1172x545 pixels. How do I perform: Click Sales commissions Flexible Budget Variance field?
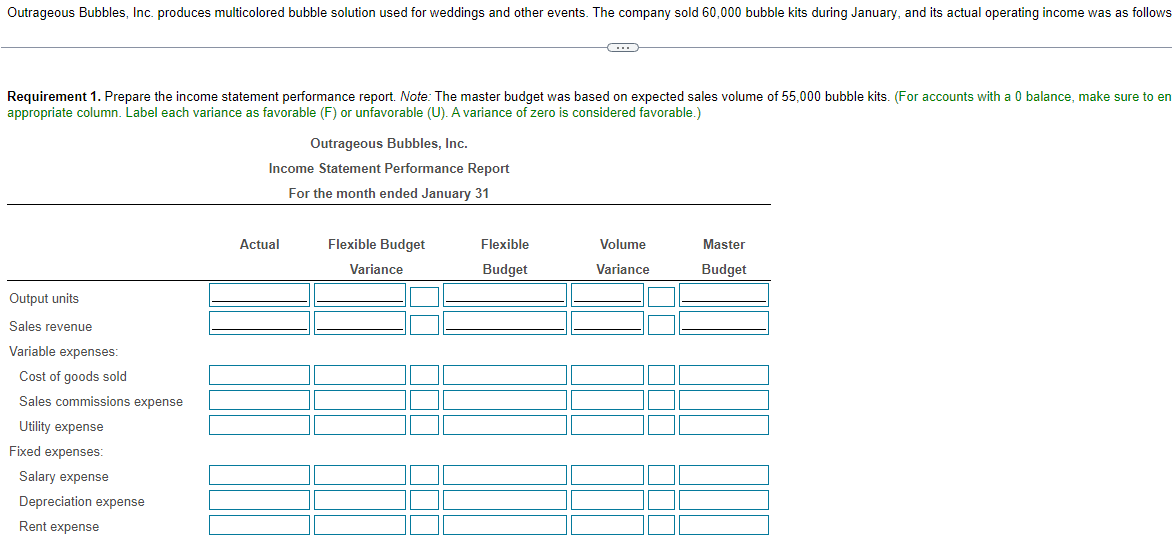[x=360, y=400]
